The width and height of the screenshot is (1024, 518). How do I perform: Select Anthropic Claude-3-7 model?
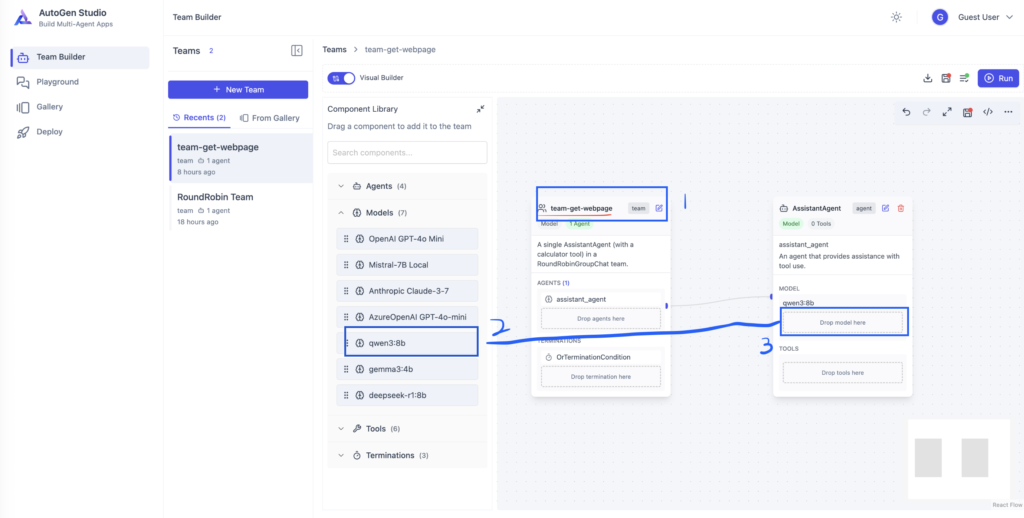[408, 291]
